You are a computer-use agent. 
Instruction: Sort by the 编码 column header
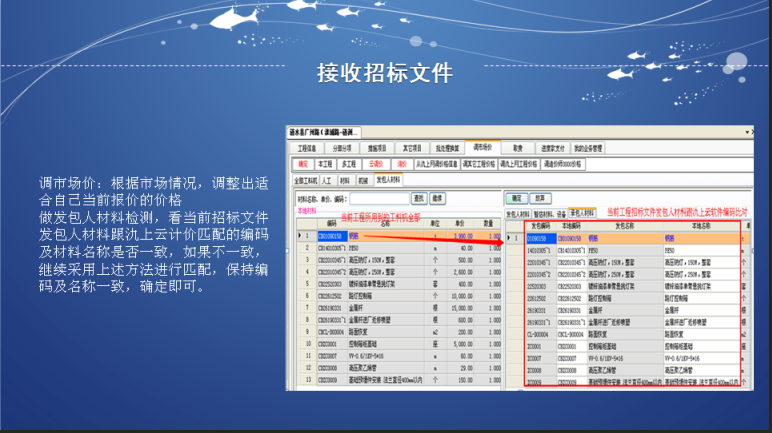pos(331,224)
